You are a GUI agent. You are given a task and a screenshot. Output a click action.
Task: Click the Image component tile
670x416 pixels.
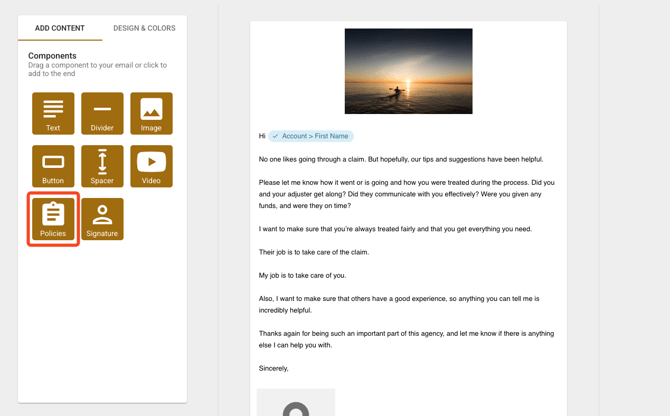click(151, 113)
